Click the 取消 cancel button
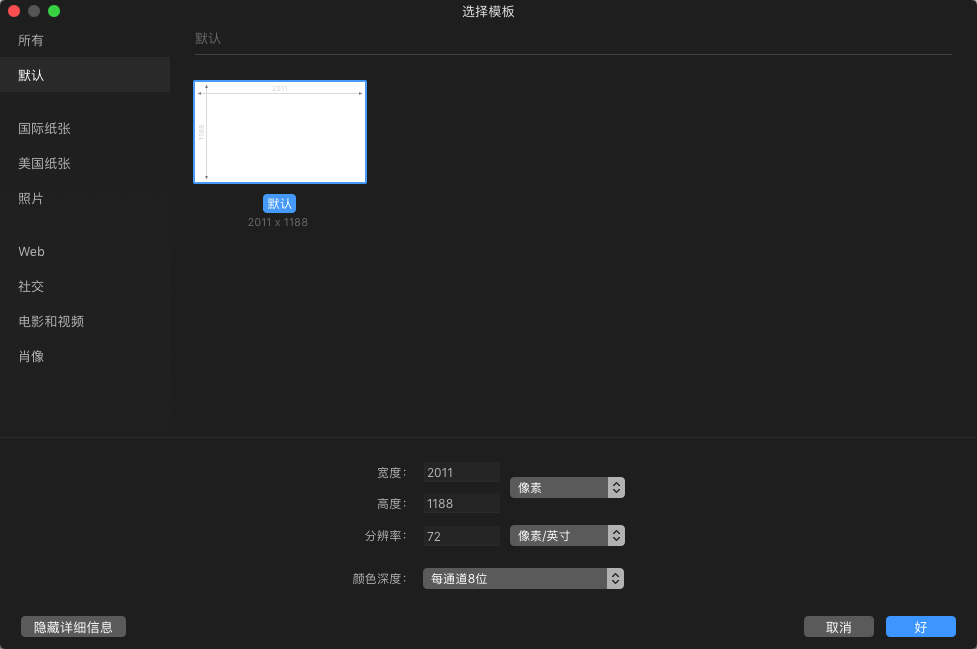 pyautogui.click(x=839, y=627)
